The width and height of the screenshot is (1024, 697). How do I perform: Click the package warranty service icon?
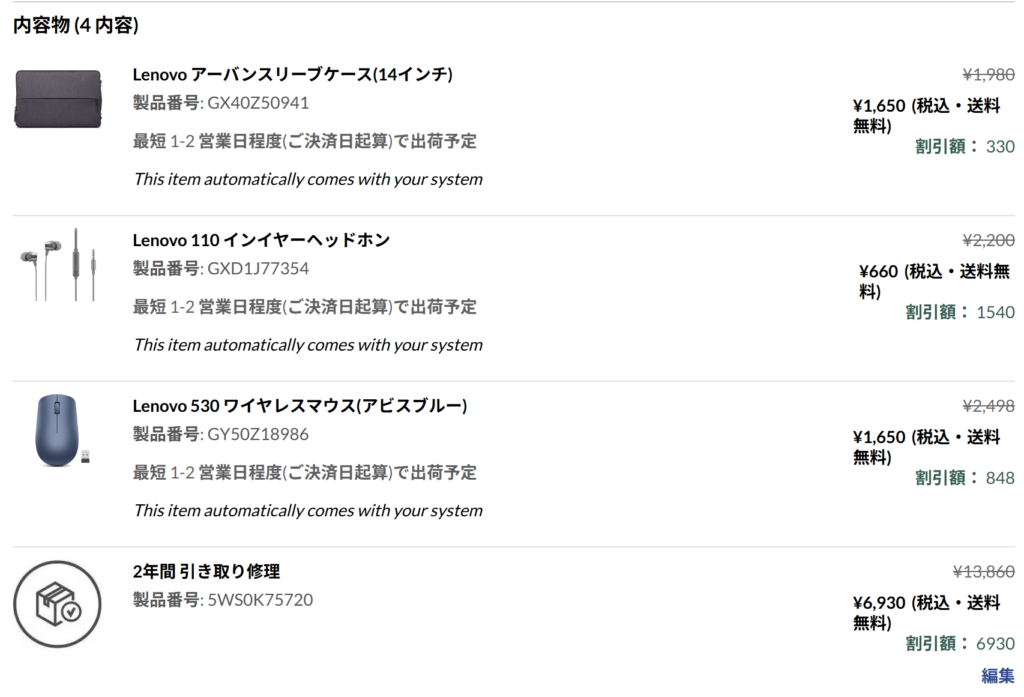coord(57,604)
